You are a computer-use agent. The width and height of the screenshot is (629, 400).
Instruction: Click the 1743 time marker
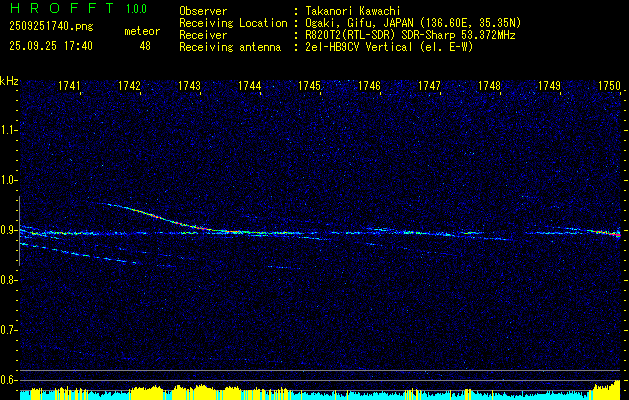pos(189,86)
